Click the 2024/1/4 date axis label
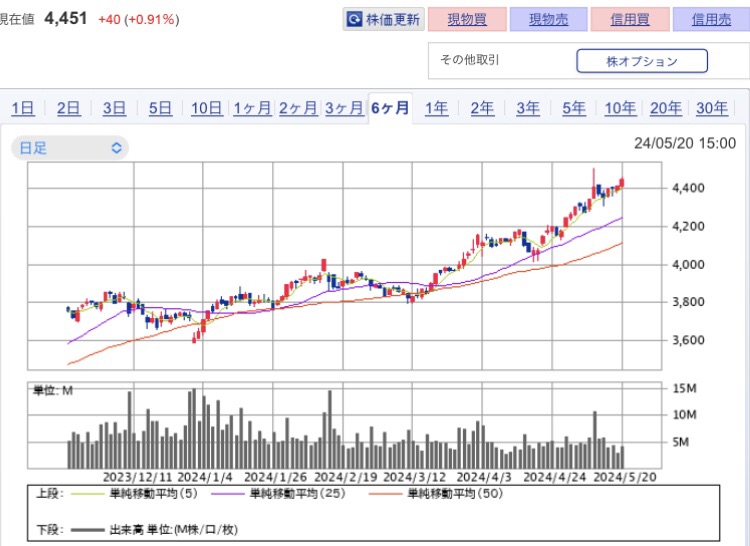 (x=205, y=477)
